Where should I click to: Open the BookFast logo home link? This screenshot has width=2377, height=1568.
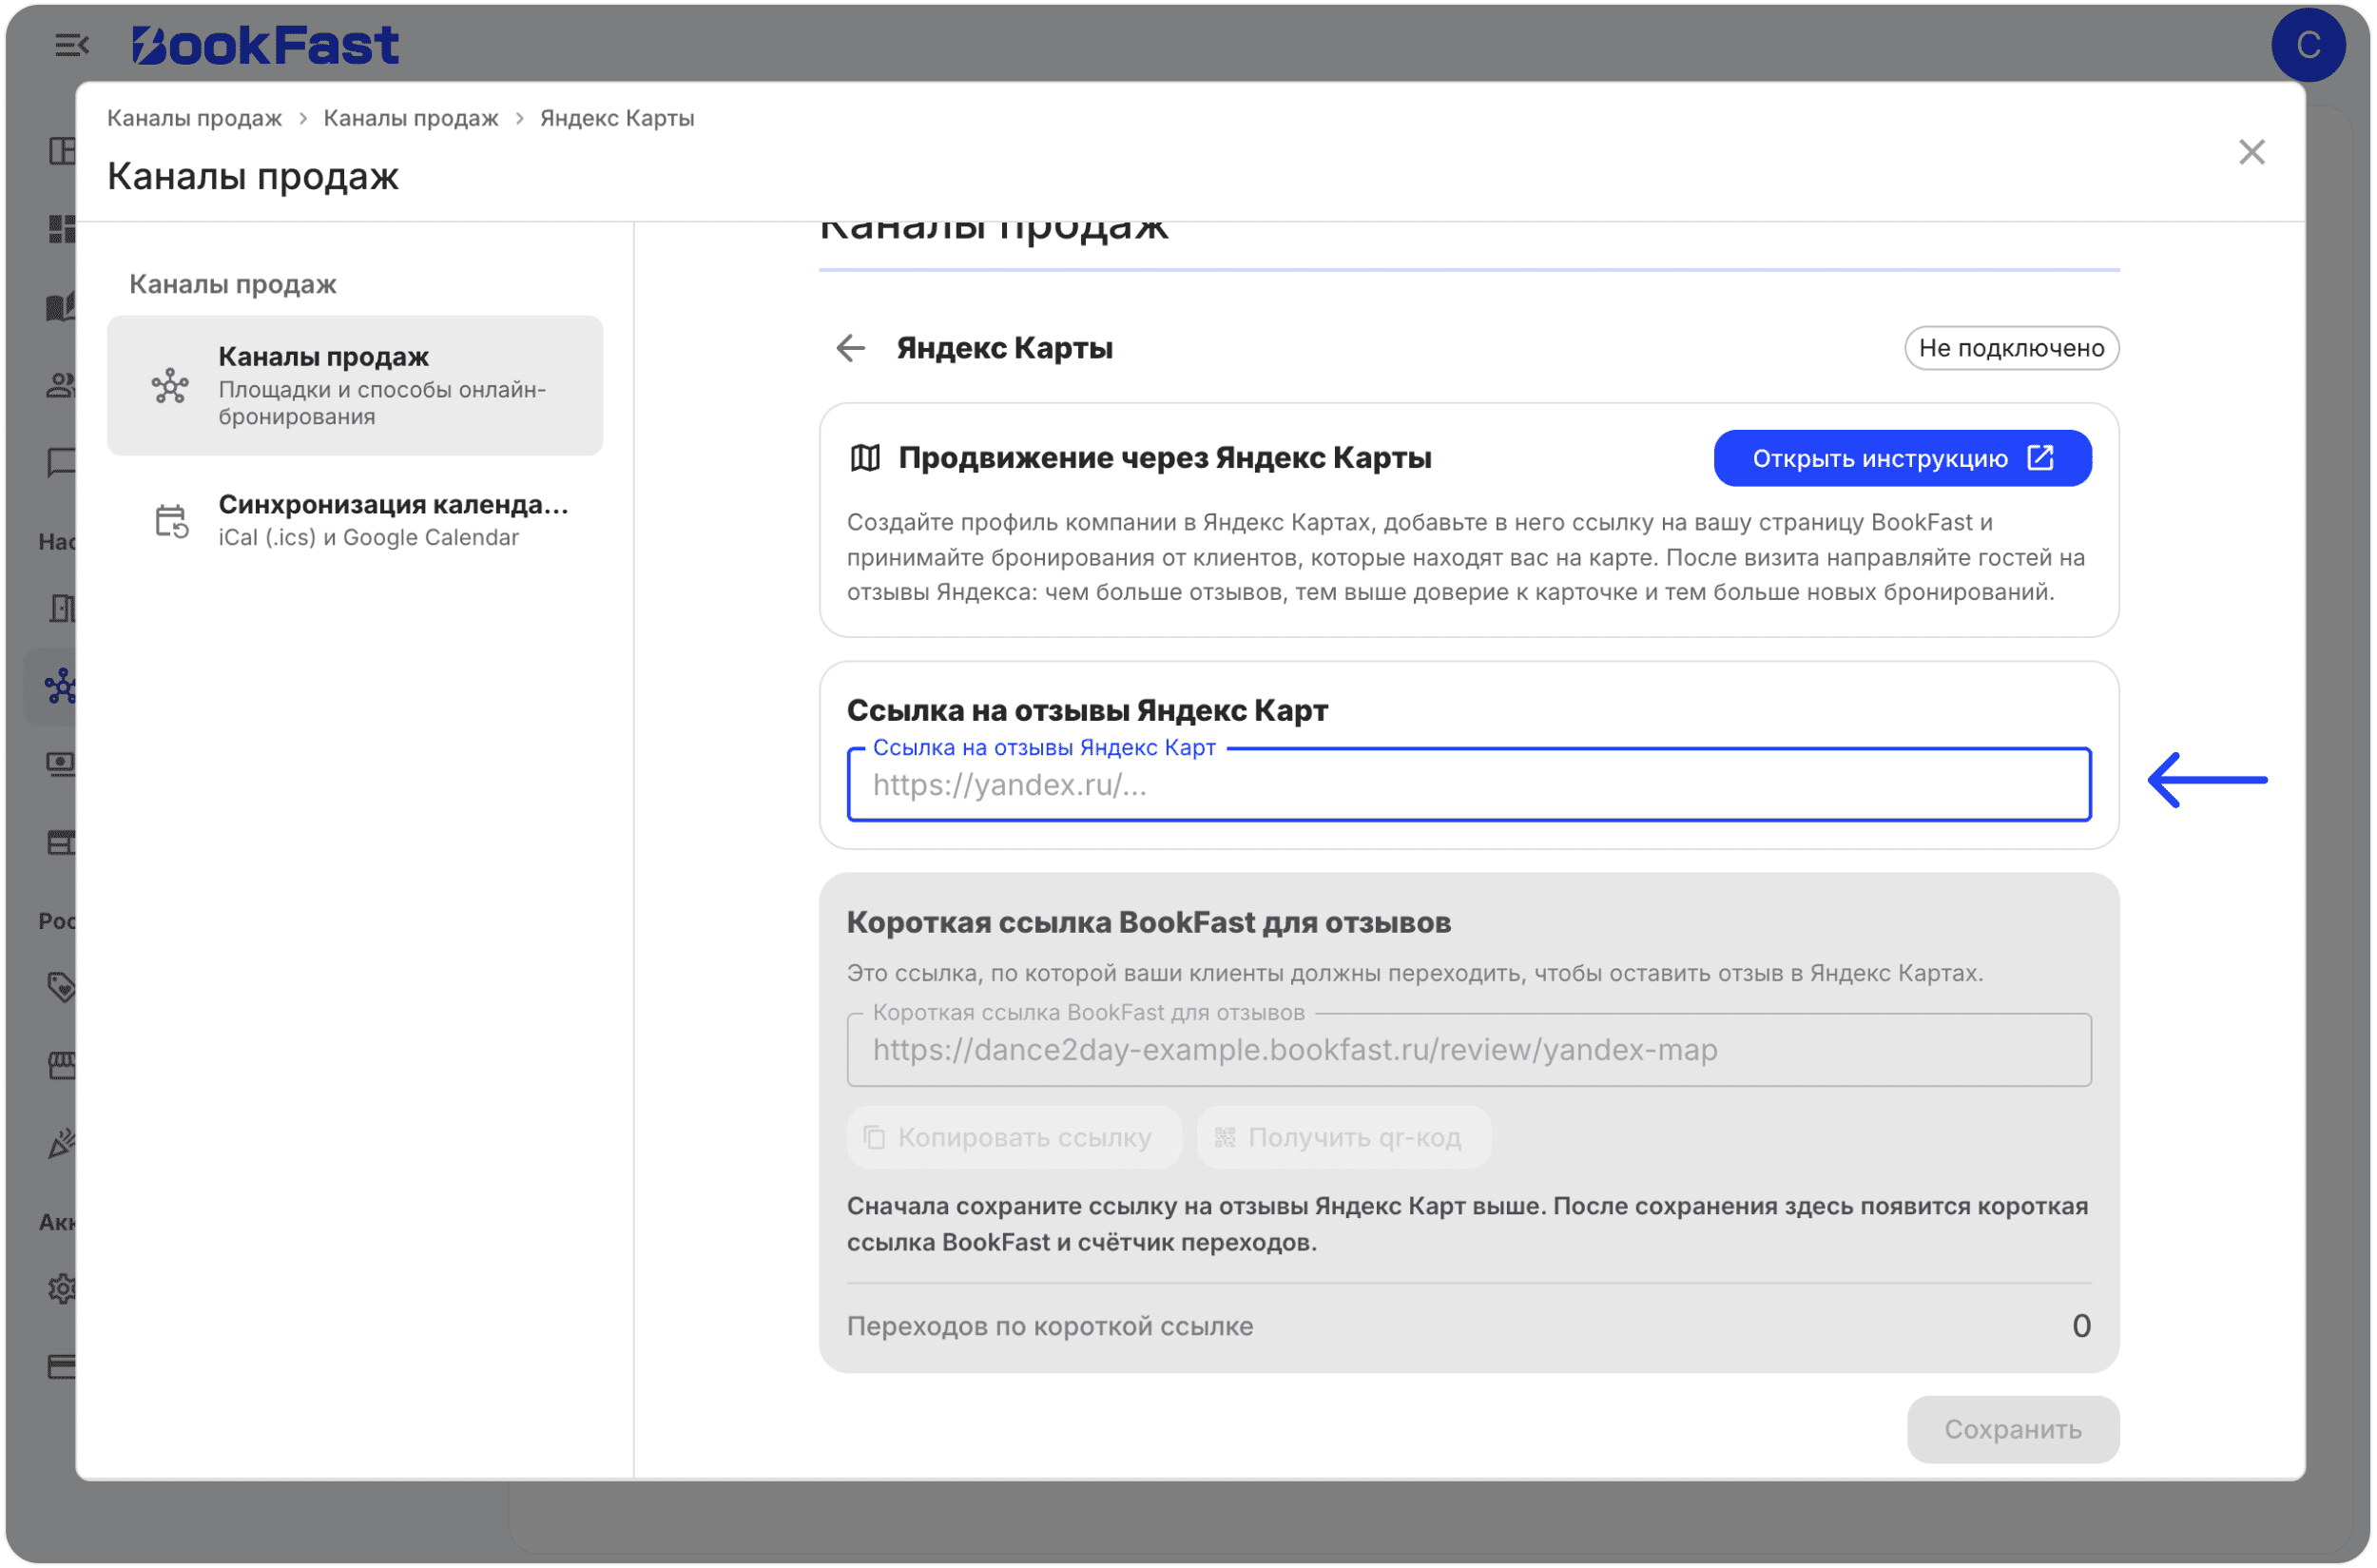click(265, 45)
